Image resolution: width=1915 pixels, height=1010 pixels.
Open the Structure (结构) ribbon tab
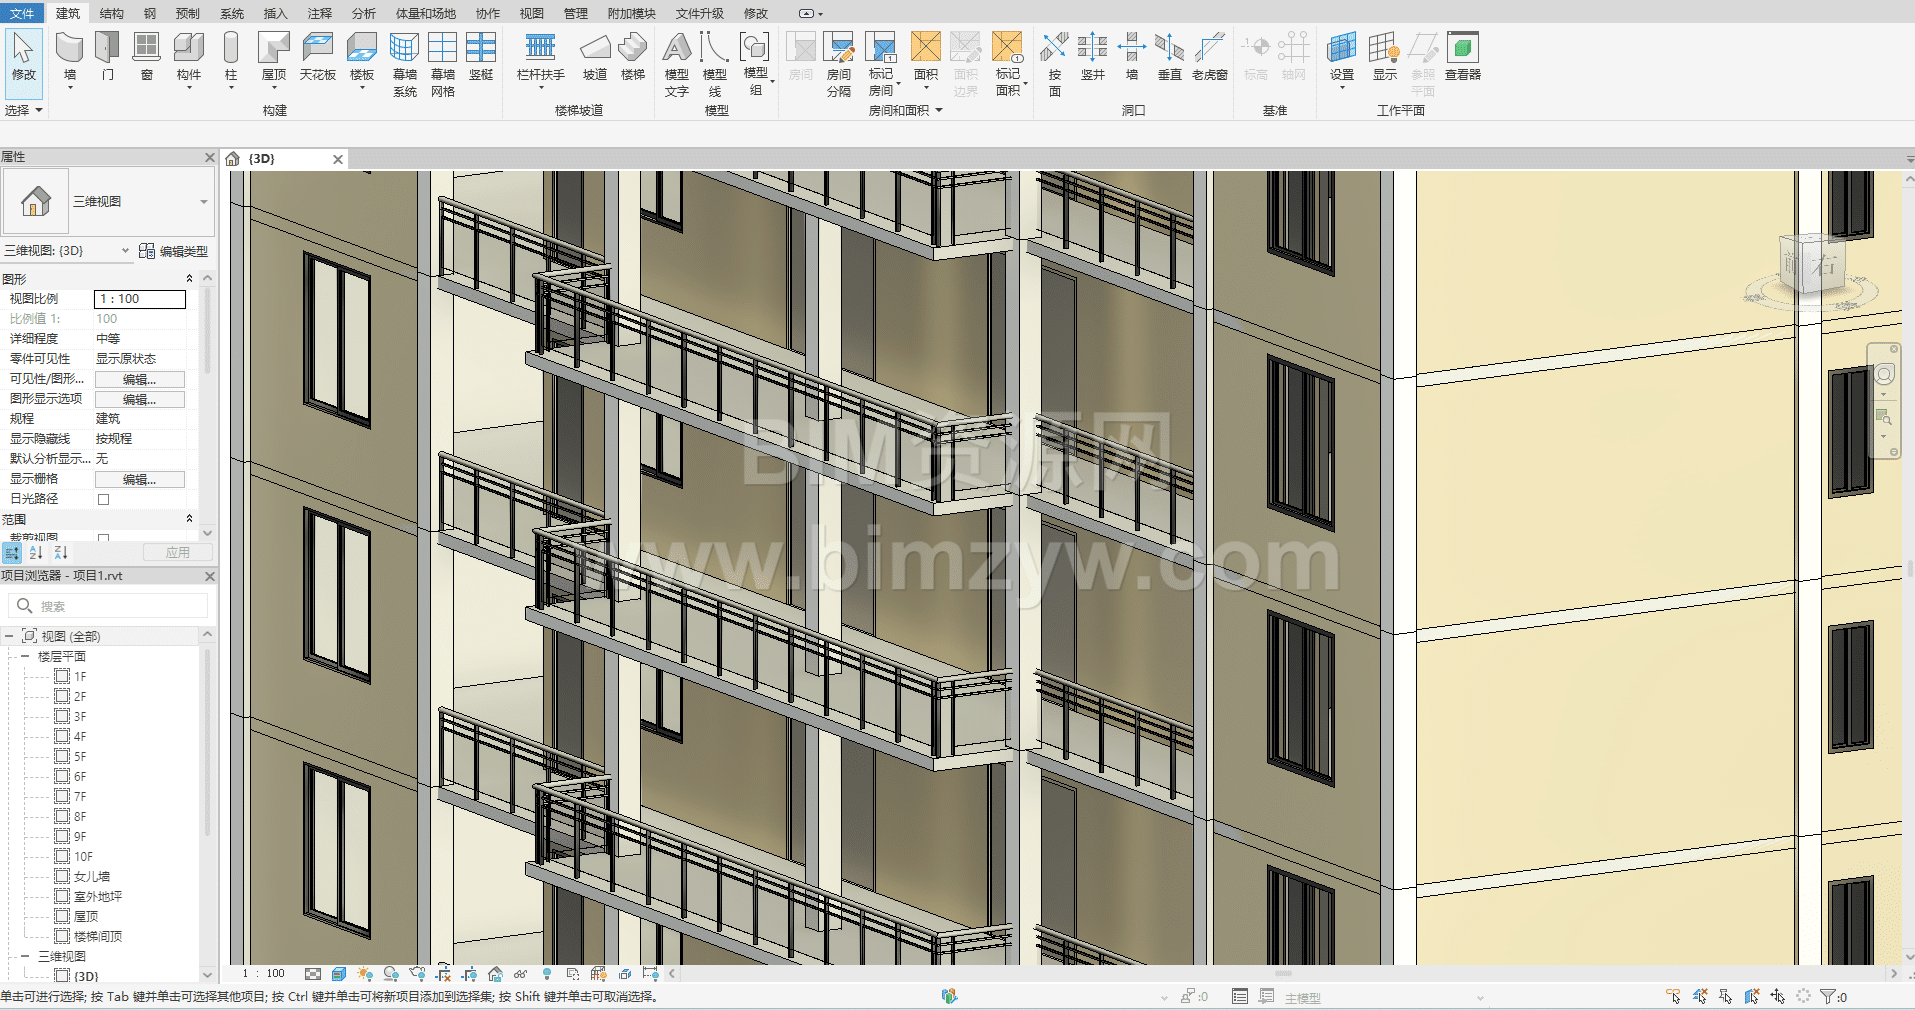click(111, 13)
